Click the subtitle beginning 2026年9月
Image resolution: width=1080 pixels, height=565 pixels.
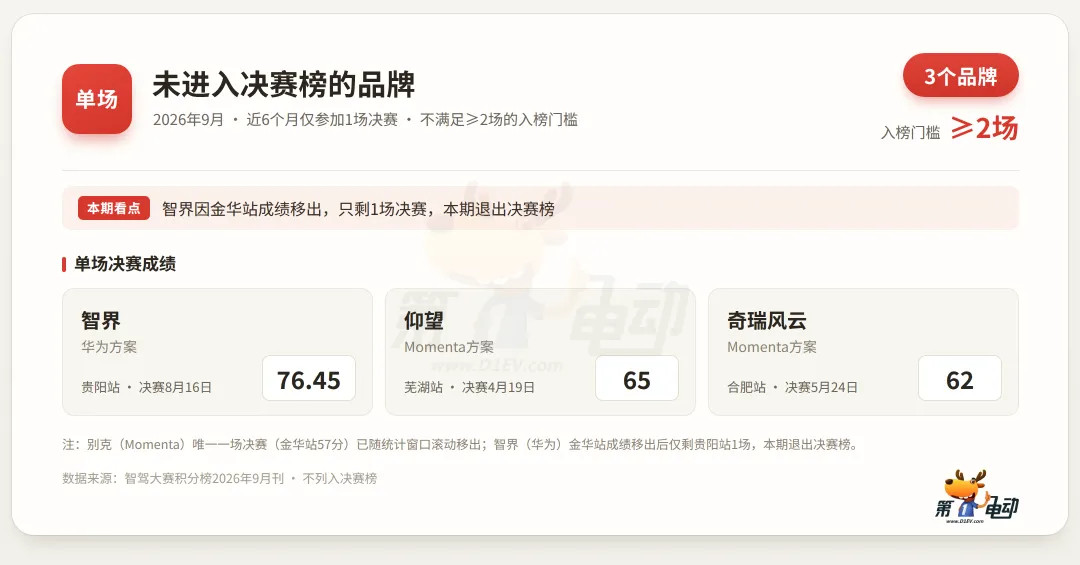coord(365,120)
